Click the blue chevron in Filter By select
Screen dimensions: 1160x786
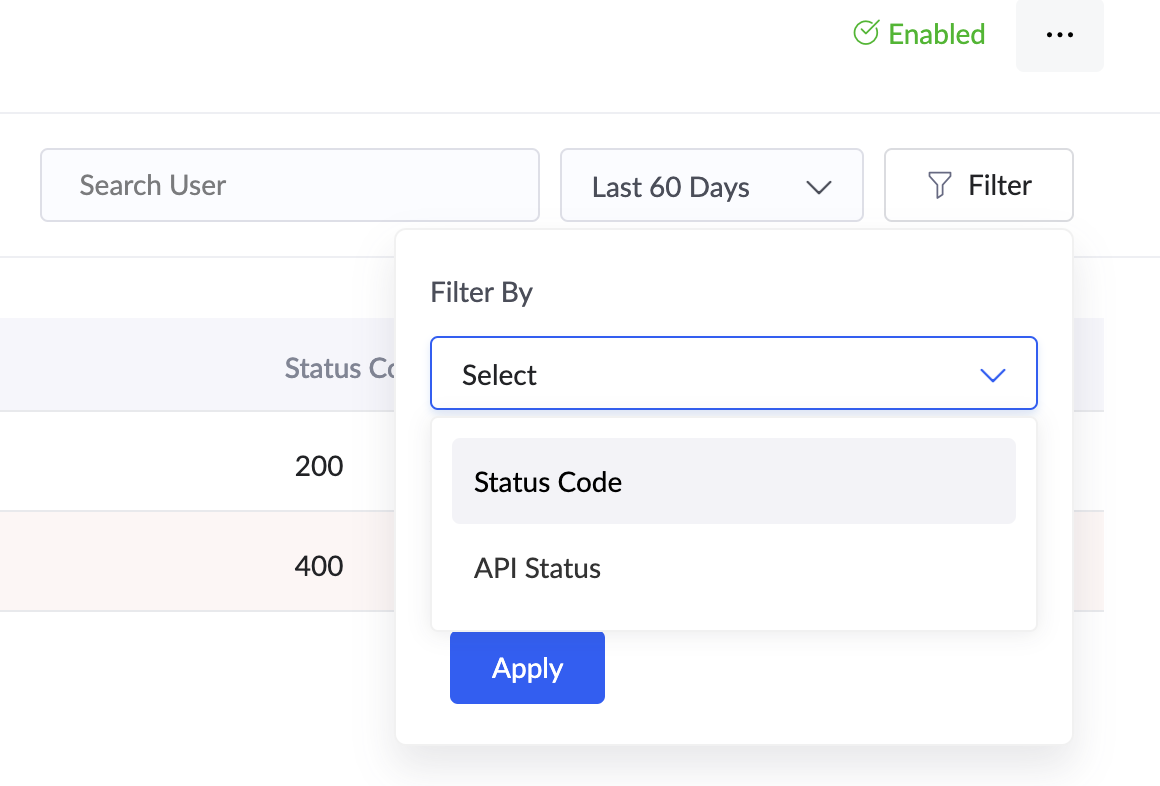pos(992,375)
